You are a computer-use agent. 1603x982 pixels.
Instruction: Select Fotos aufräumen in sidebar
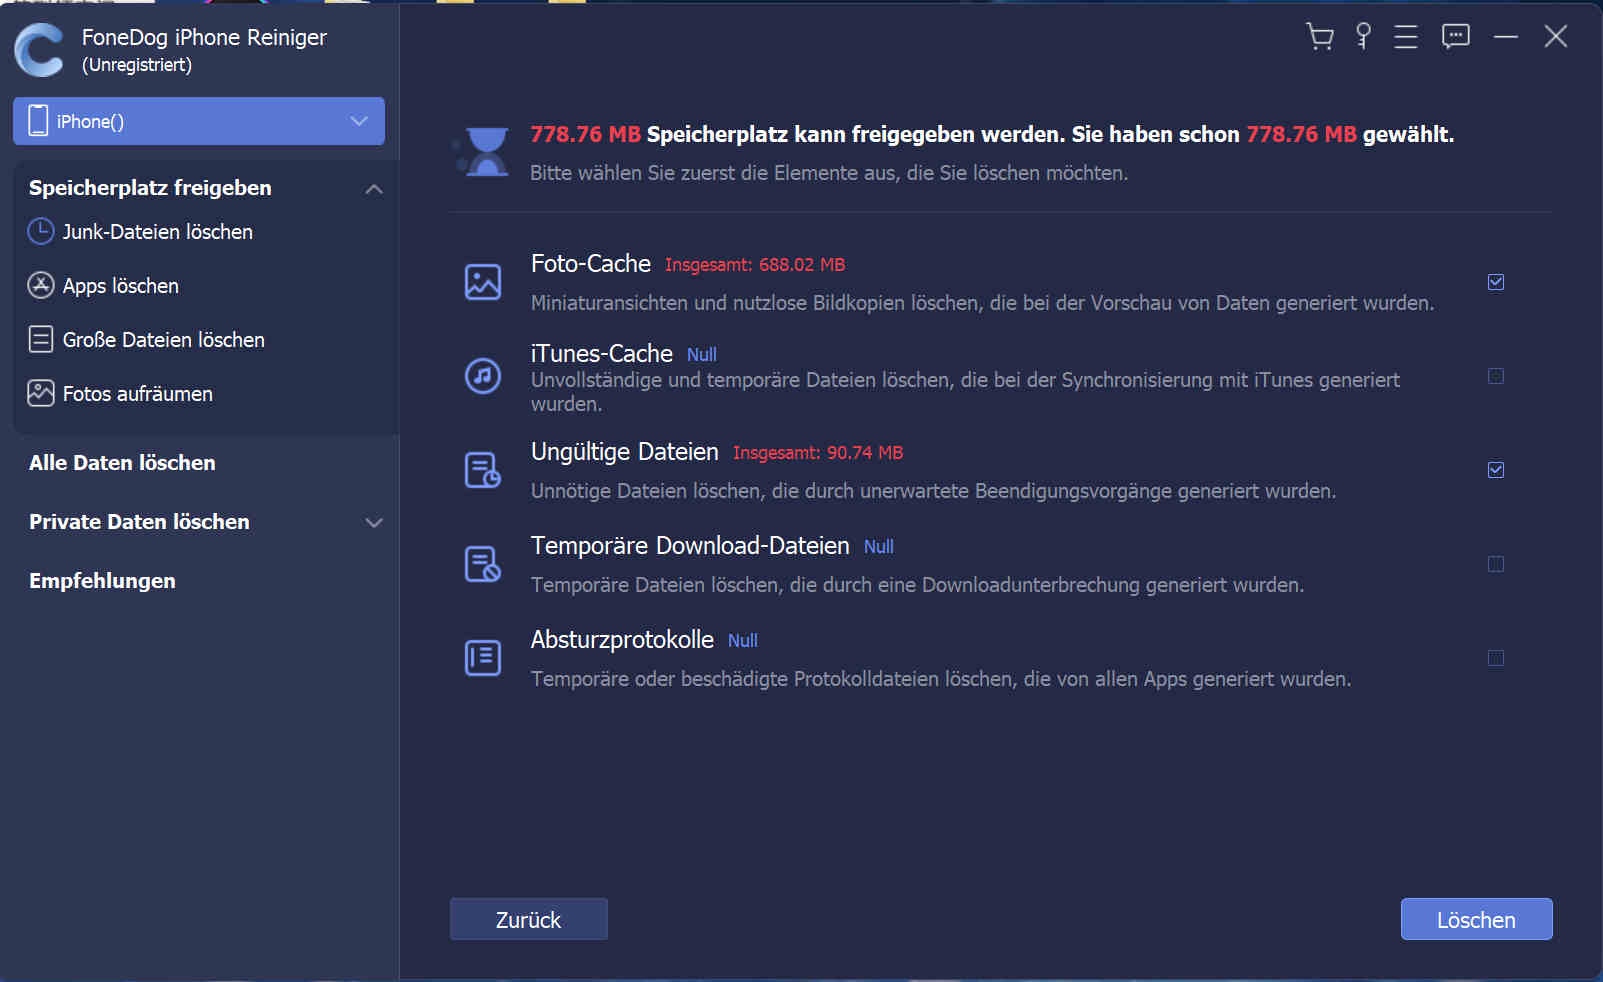click(x=137, y=394)
